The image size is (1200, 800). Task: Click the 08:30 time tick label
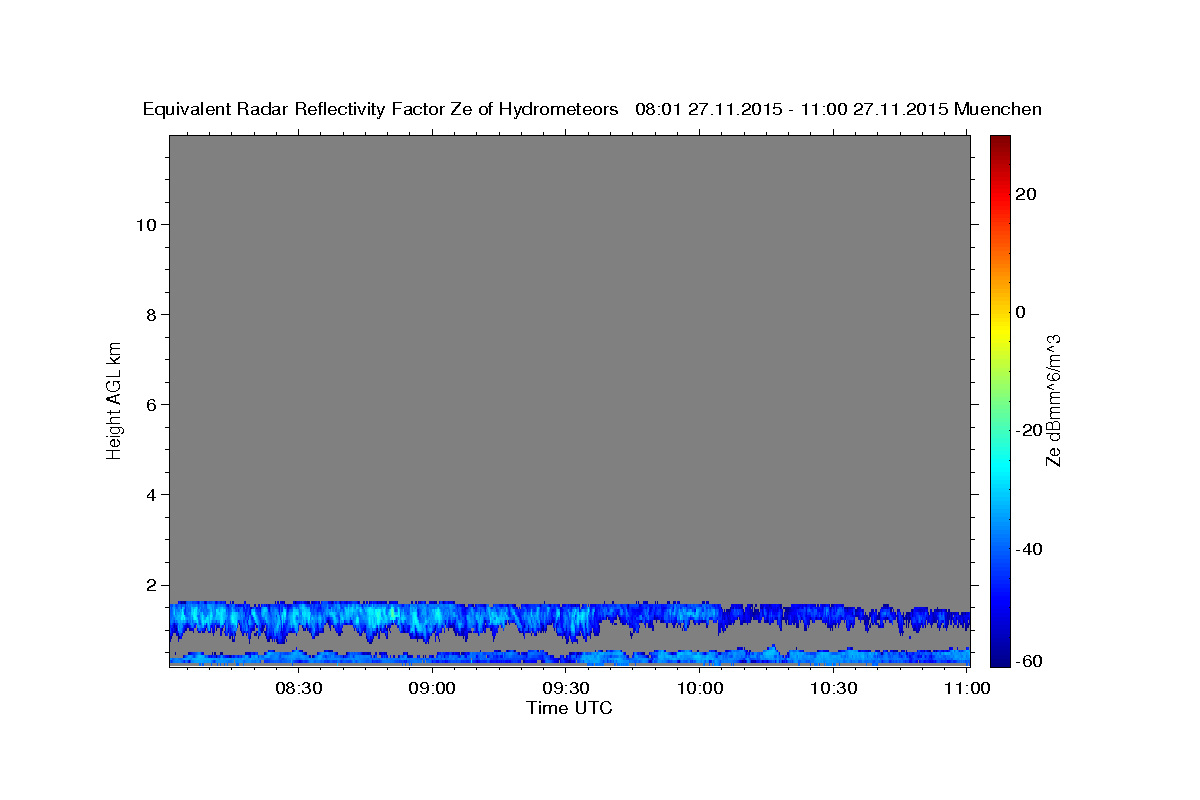click(298, 688)
